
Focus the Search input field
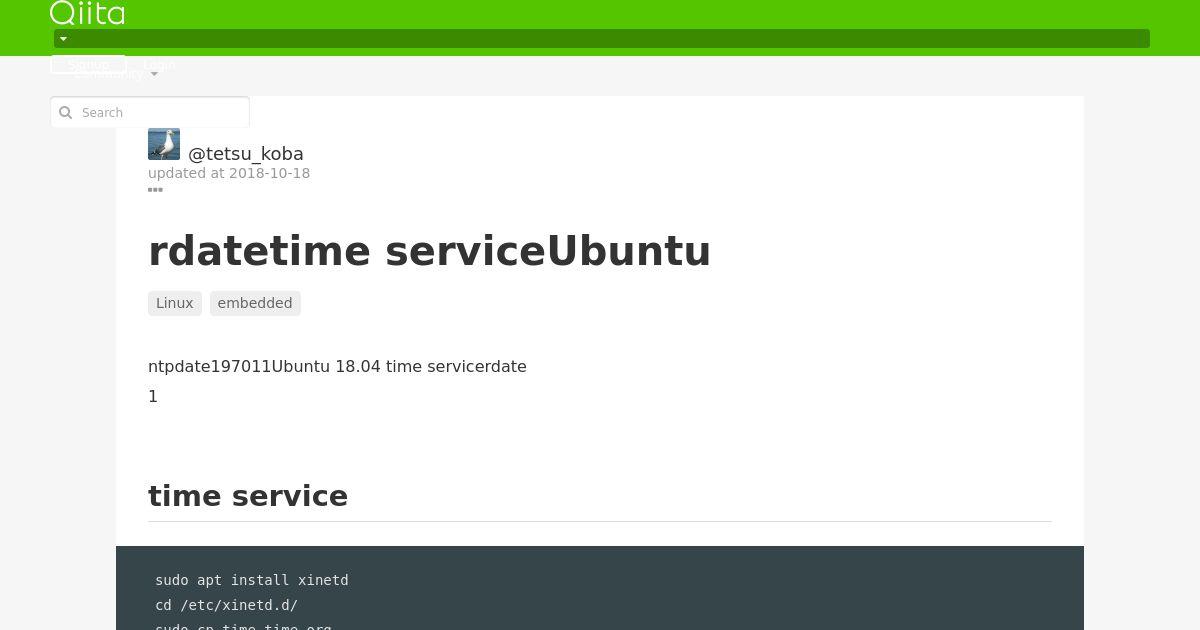150,112
